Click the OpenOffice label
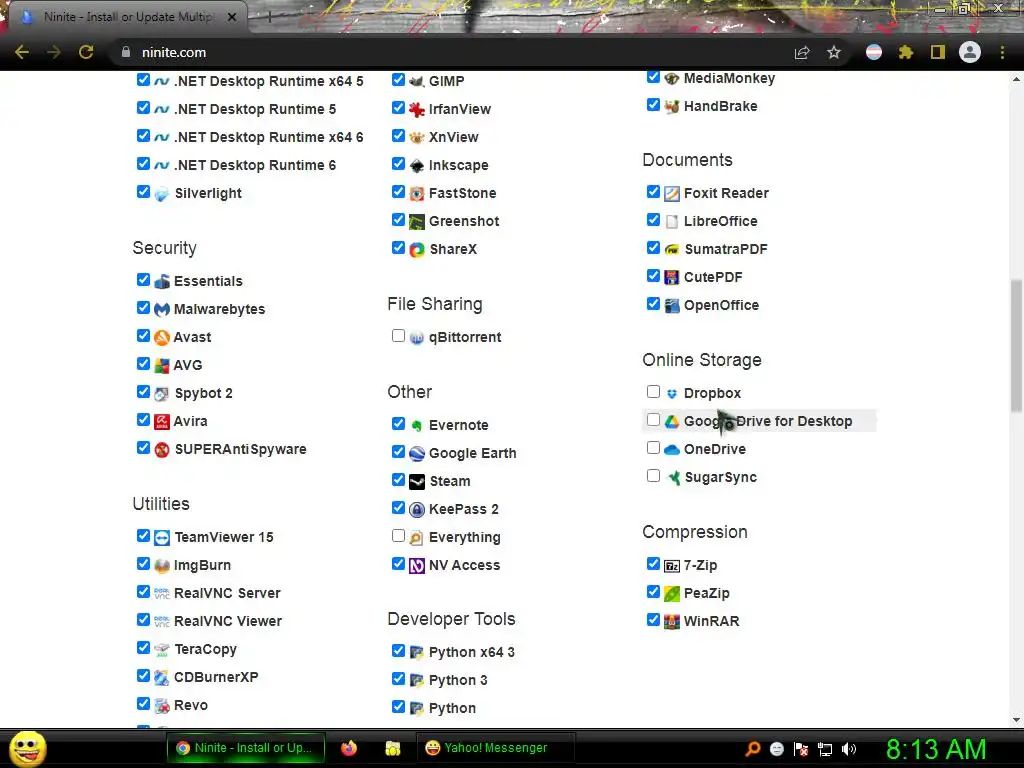This screenshot has width=1024, height=768. tap(721, 306)
